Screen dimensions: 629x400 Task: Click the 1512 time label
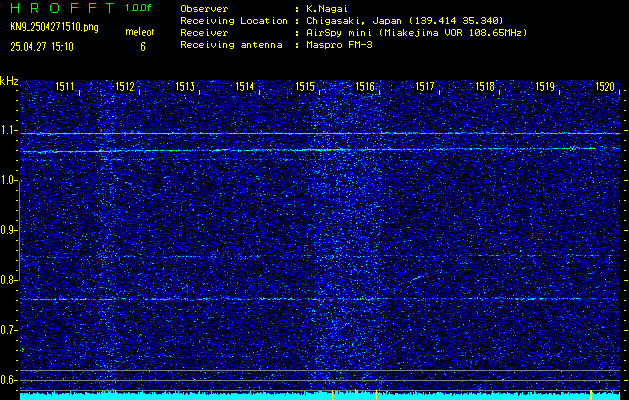(x=125, y=86)
